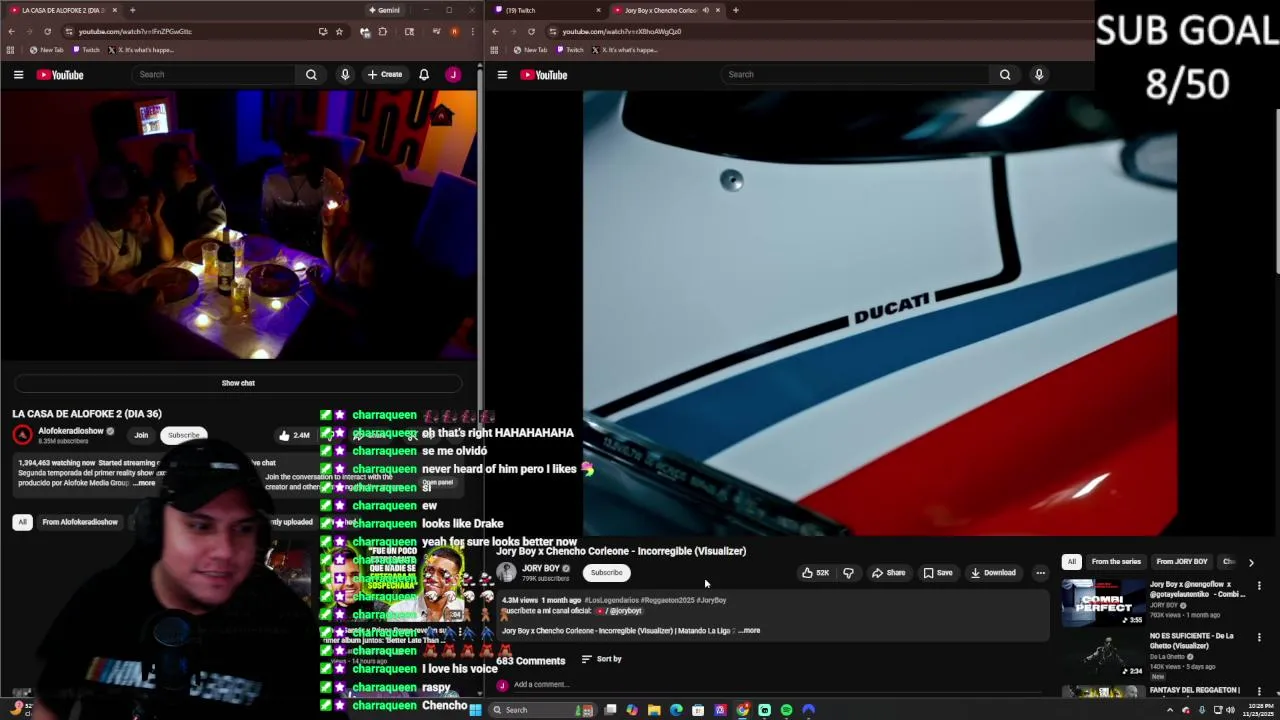Subscribe to the Alofokeradioshow channel
The width and height of the screenshot is (1280, 720).
coord(183,435)
